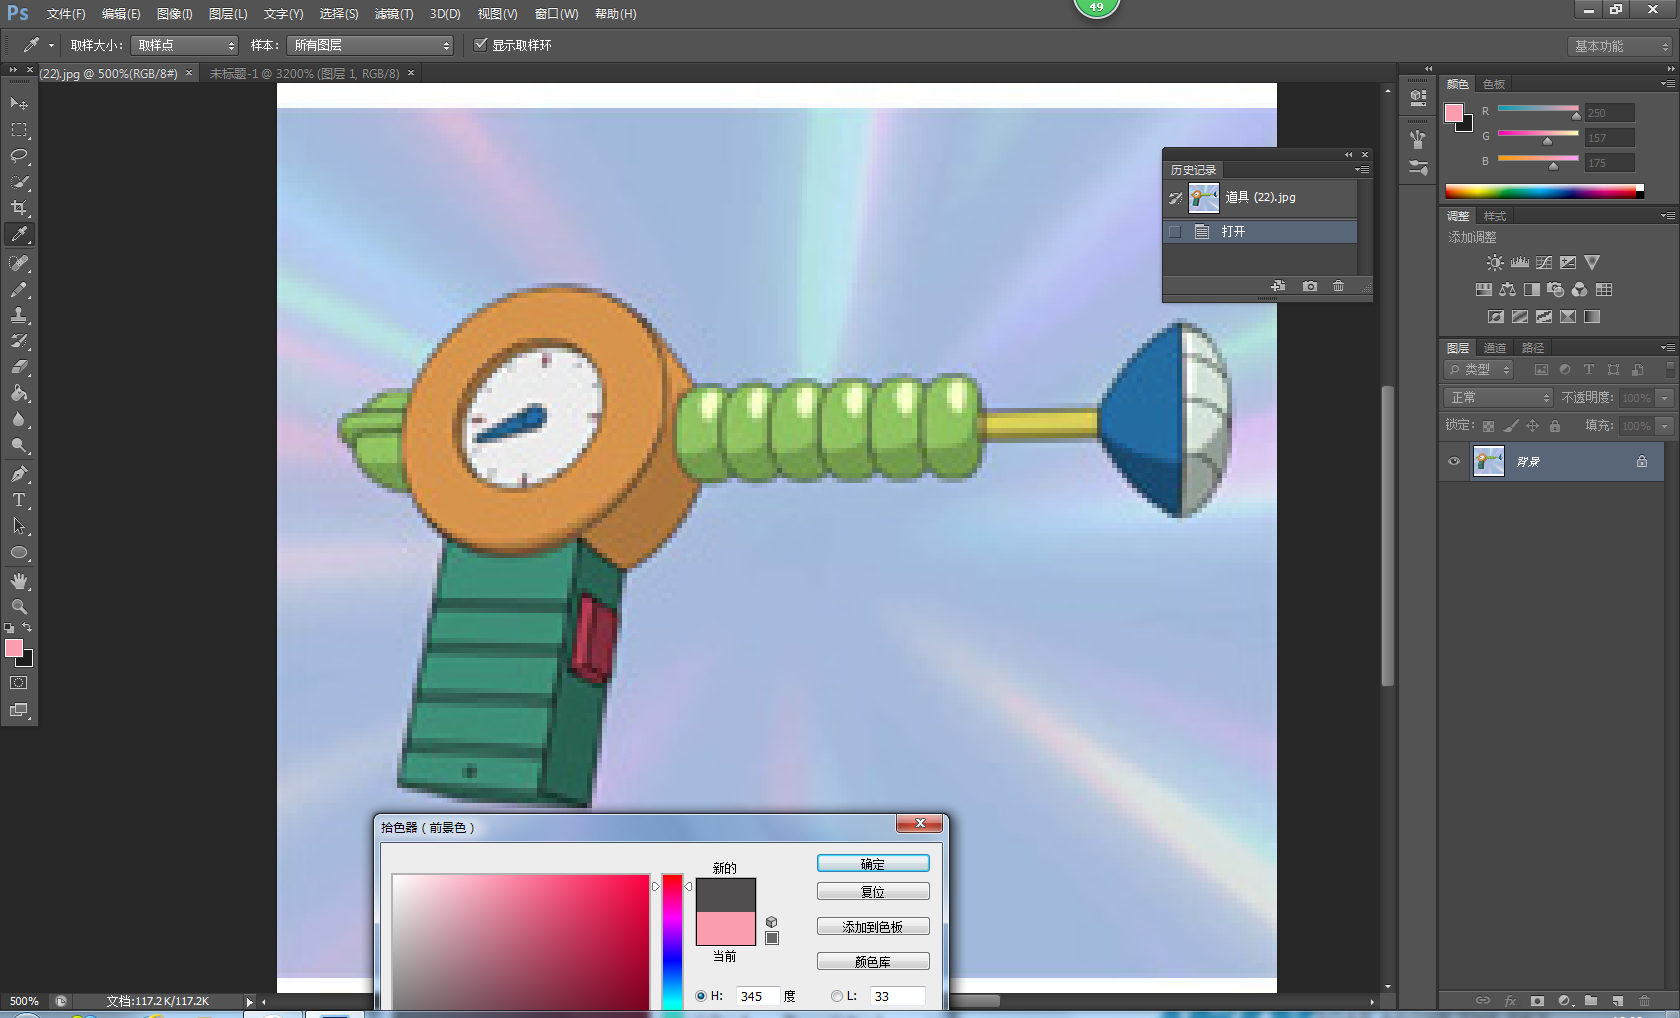Open the 滤镜(T) menu

(x=394, y=14)
